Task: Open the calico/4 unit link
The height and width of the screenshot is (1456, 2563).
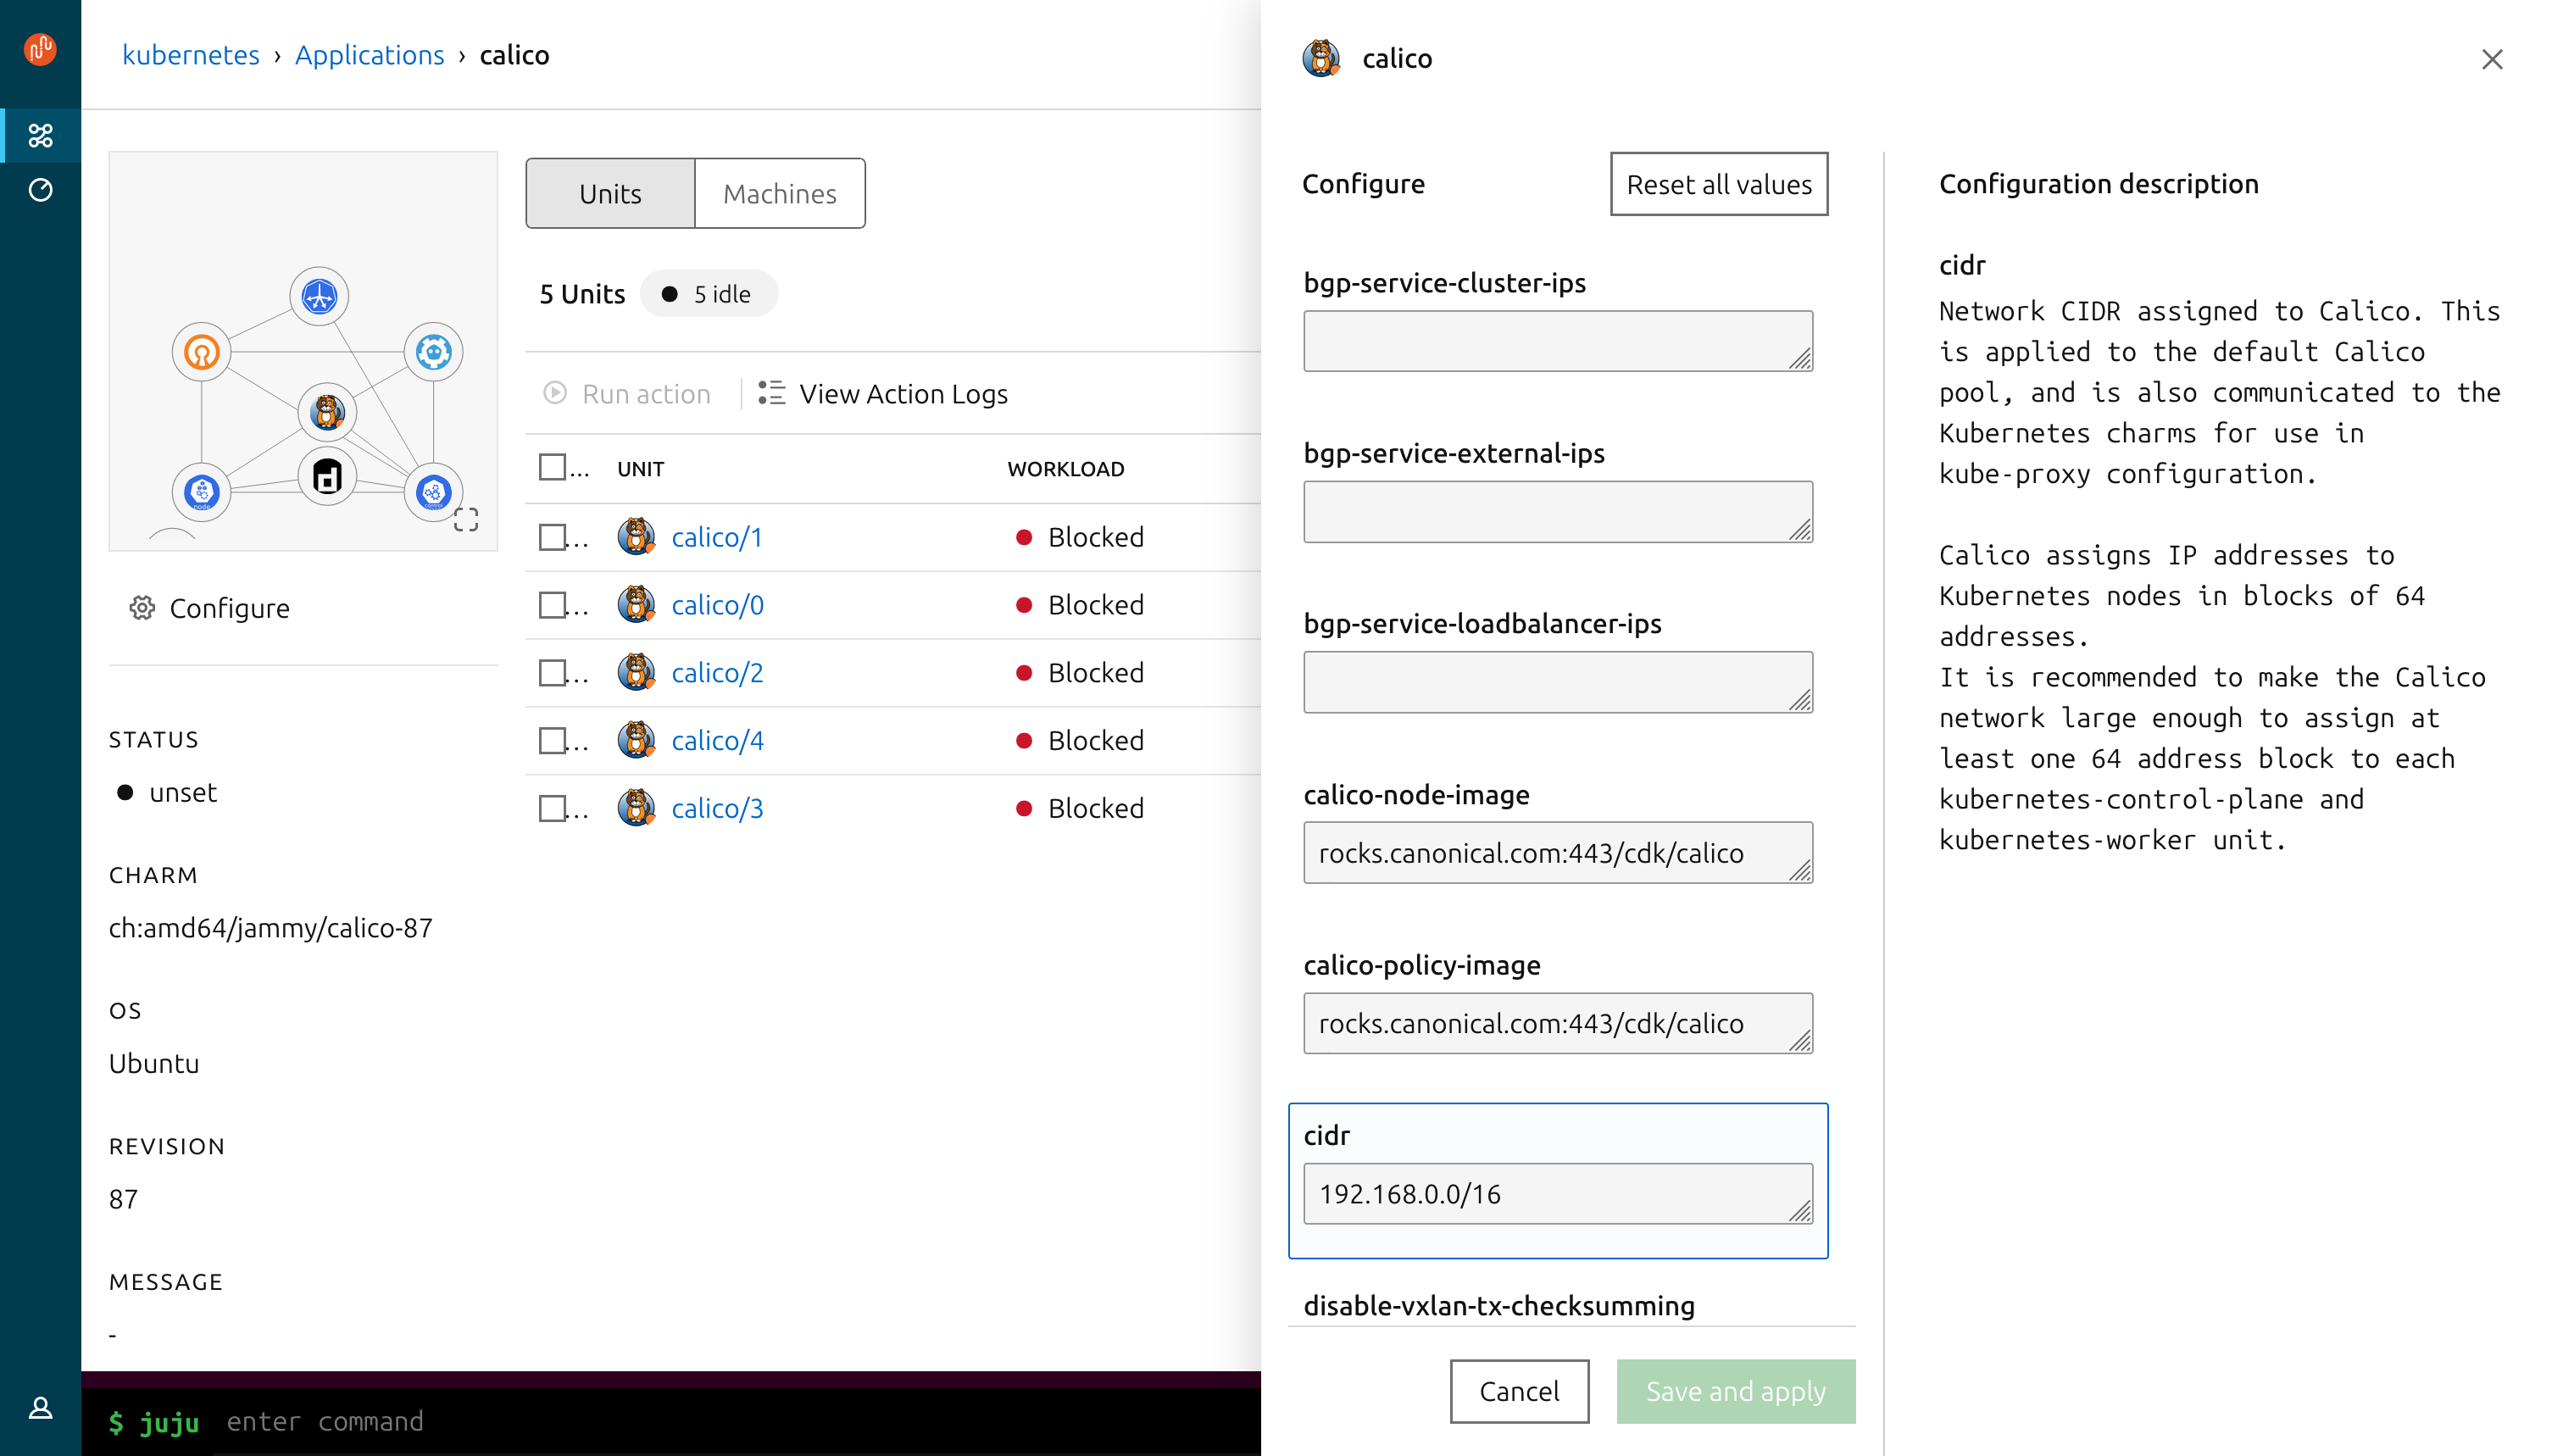Action: [717, 740]
